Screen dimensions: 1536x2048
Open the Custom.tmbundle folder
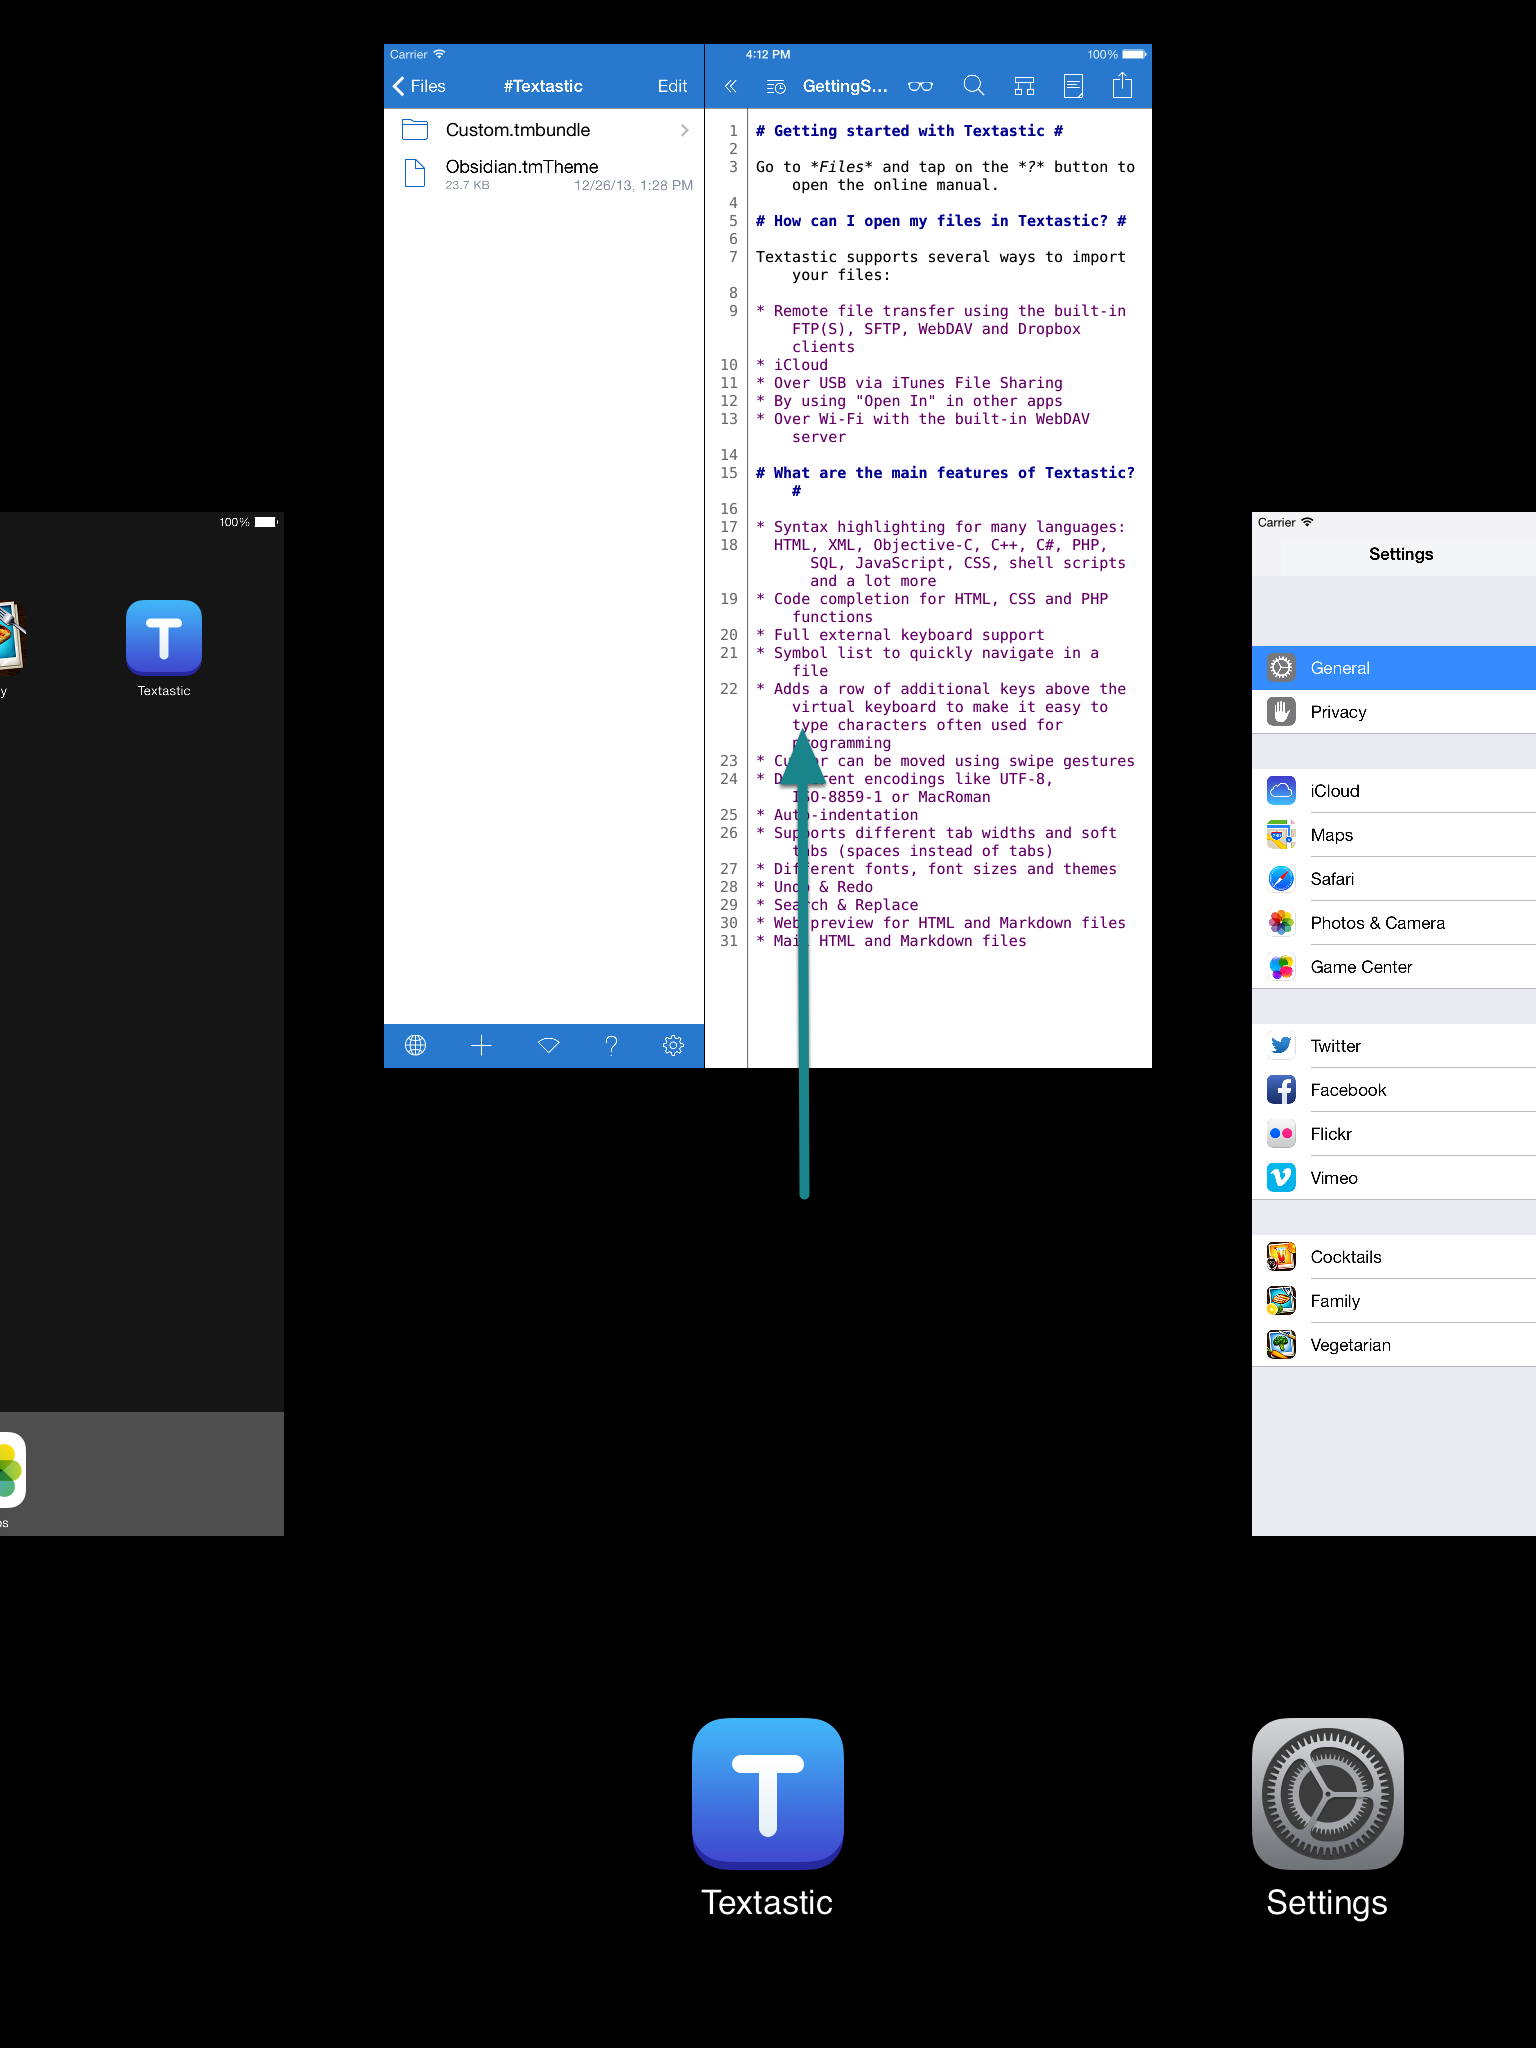point(544,130)
